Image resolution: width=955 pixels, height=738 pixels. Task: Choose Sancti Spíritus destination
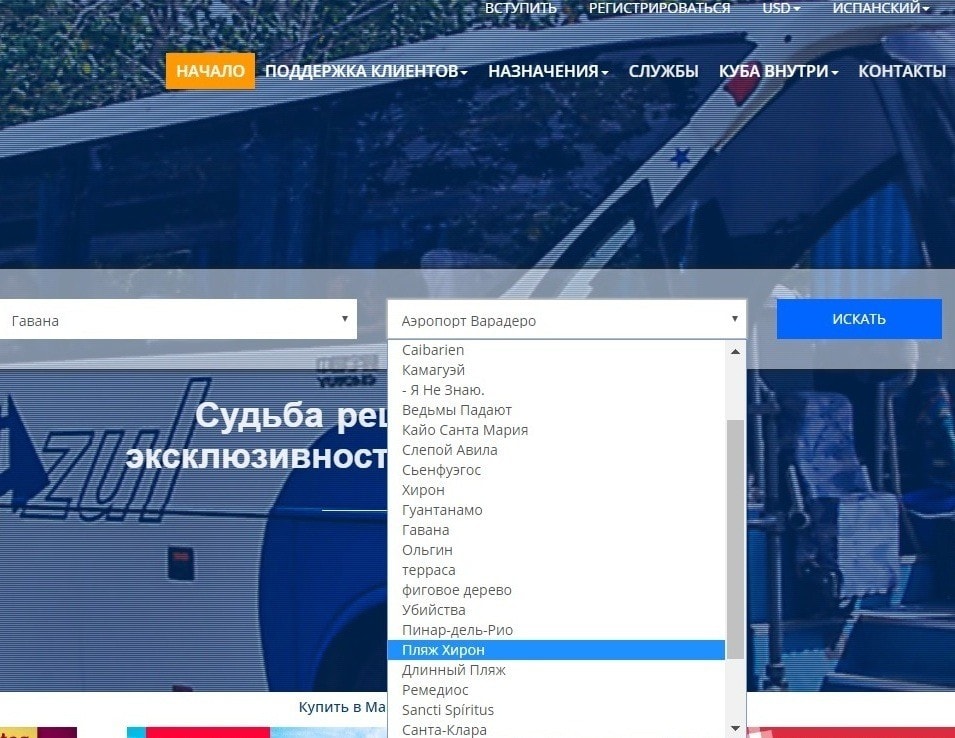(x=557, y=710)
